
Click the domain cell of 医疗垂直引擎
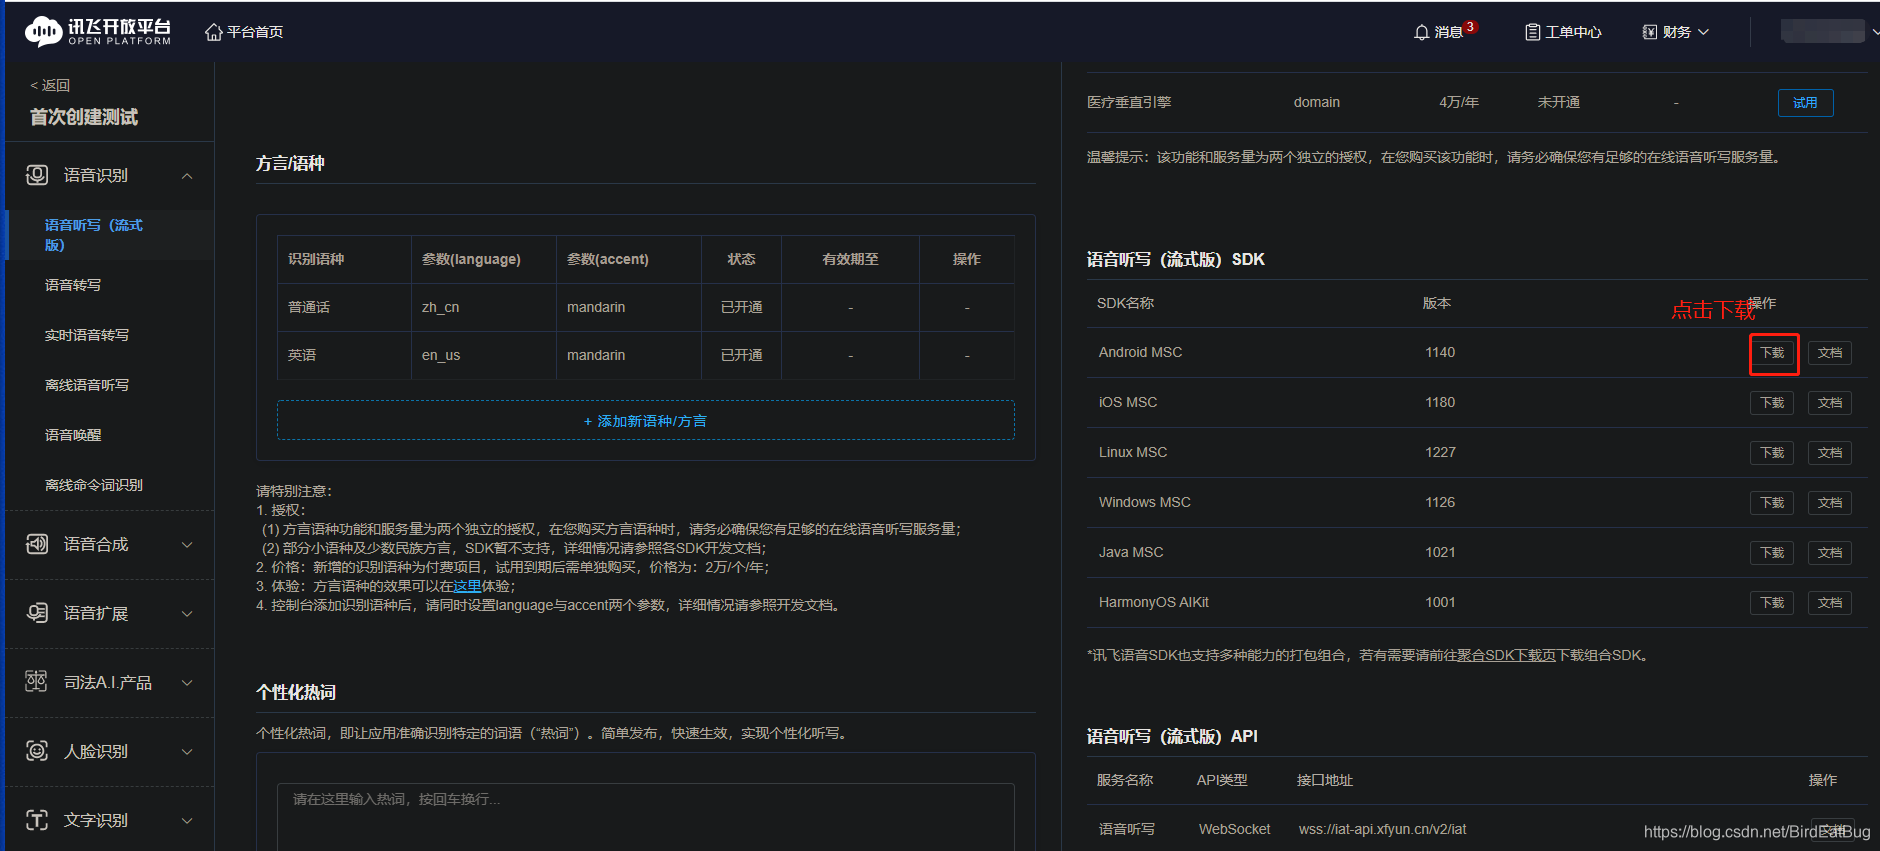(1316, 102)
